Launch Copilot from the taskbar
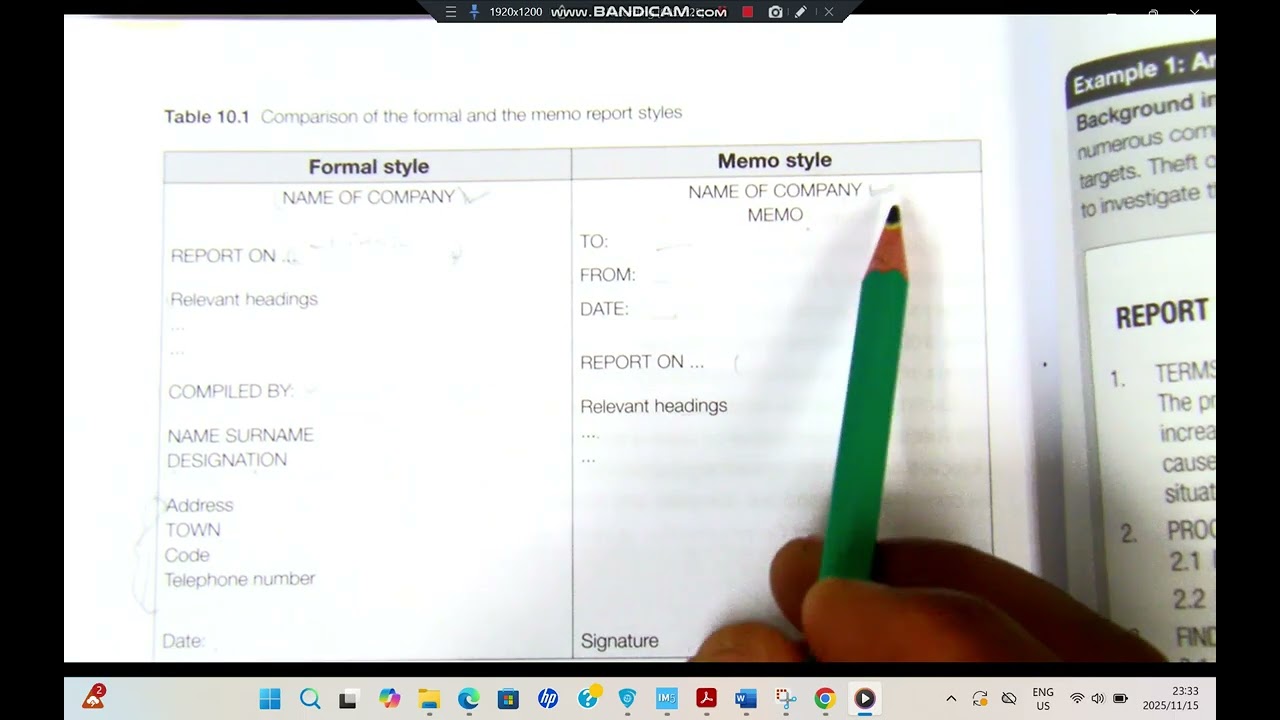This screenshot has width=1280, height=720. [x=389, y=698]
